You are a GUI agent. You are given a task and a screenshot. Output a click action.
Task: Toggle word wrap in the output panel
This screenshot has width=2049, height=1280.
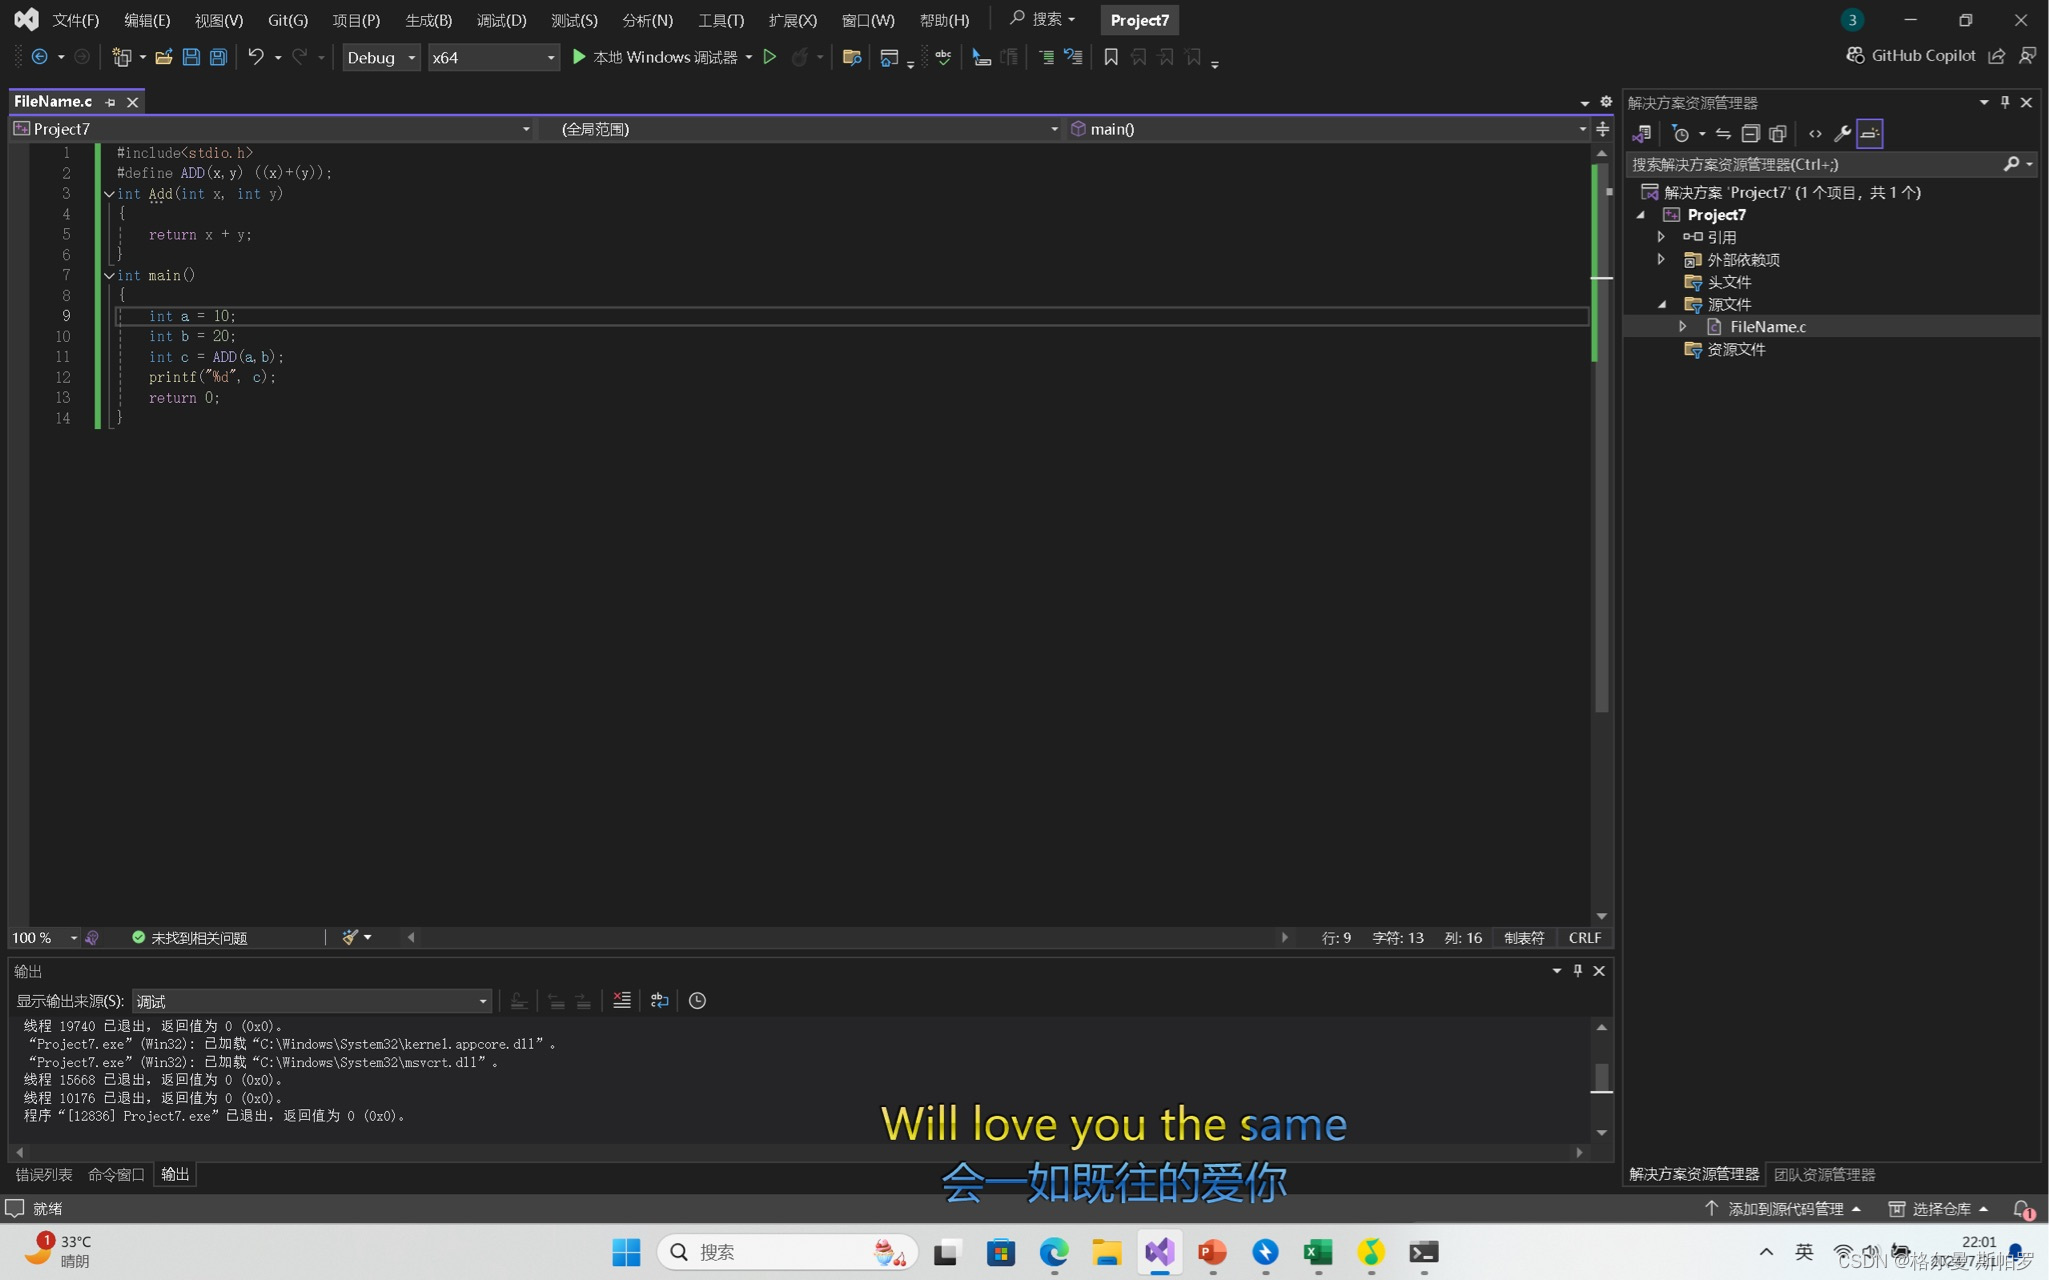[659, 1000]
